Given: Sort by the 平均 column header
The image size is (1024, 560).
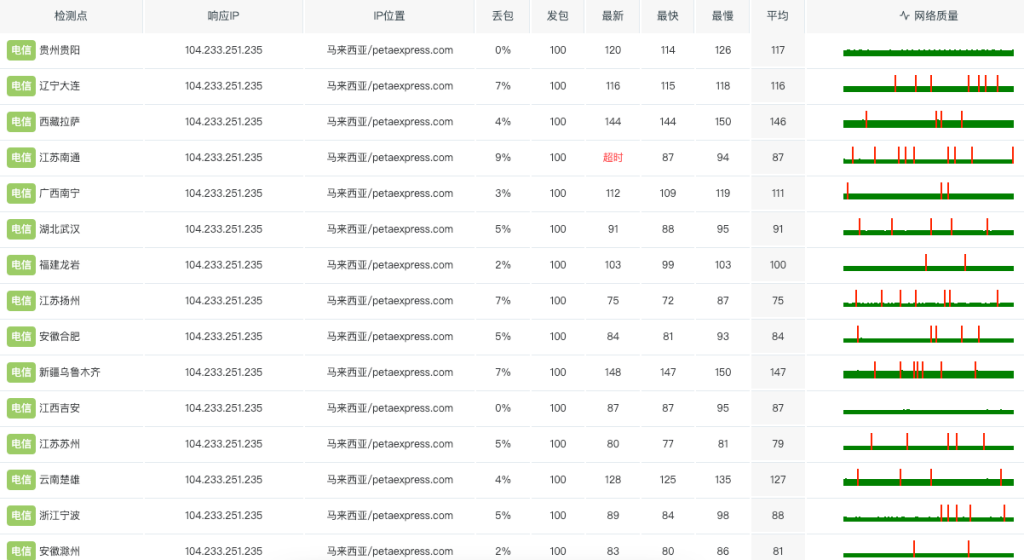Looking at the screenshot, I should tap(777, 16).
